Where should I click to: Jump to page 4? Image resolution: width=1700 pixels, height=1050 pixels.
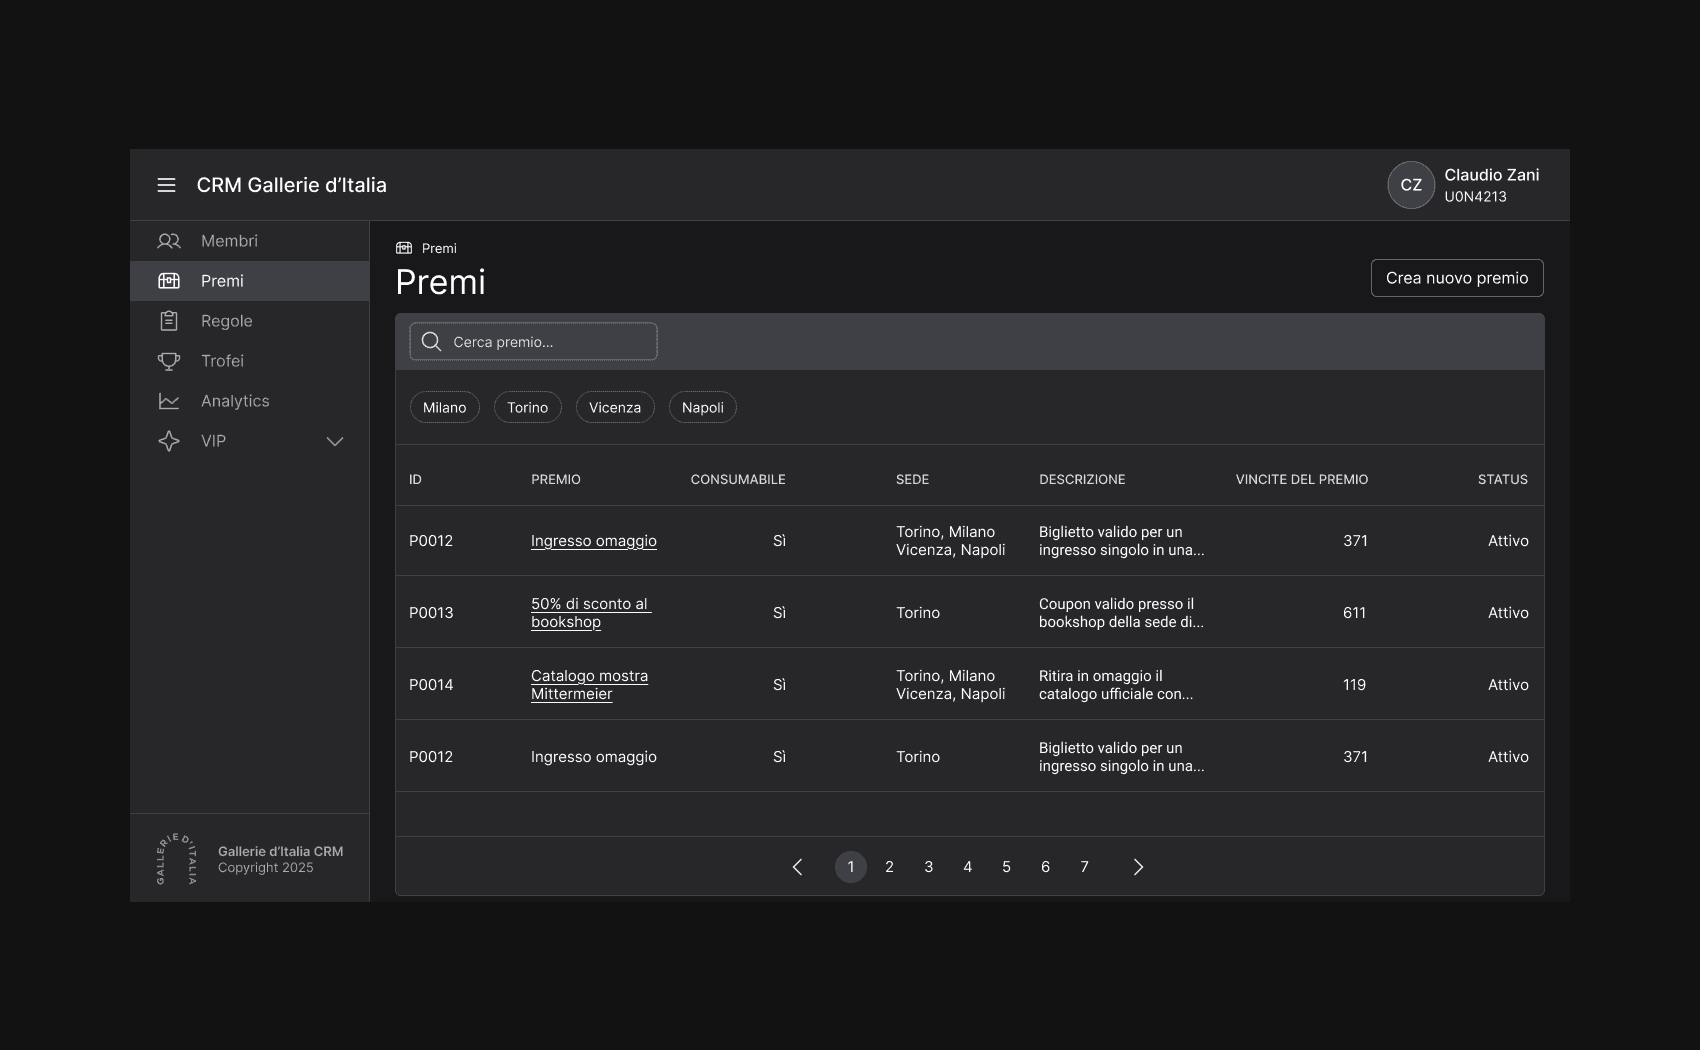tap(968, 867)
